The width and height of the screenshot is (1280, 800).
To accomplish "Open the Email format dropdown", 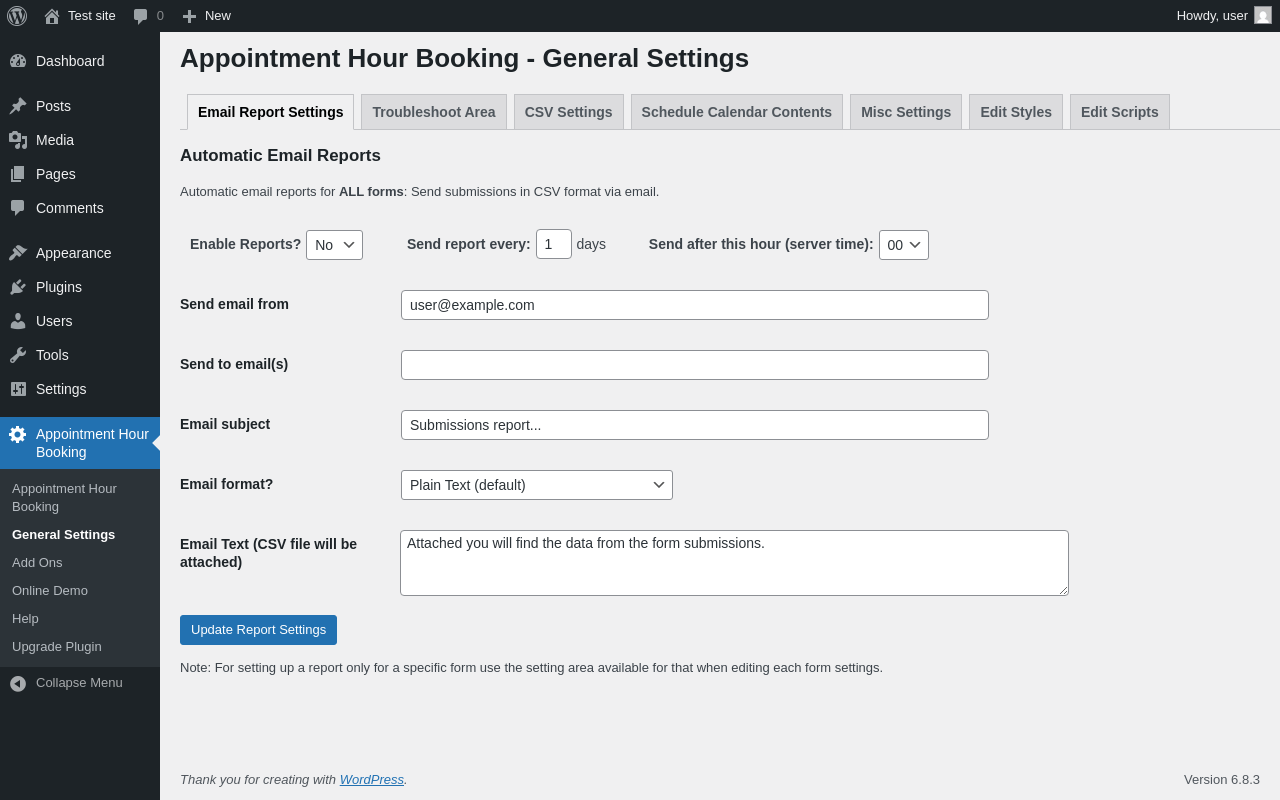I will tap(536, 485).
